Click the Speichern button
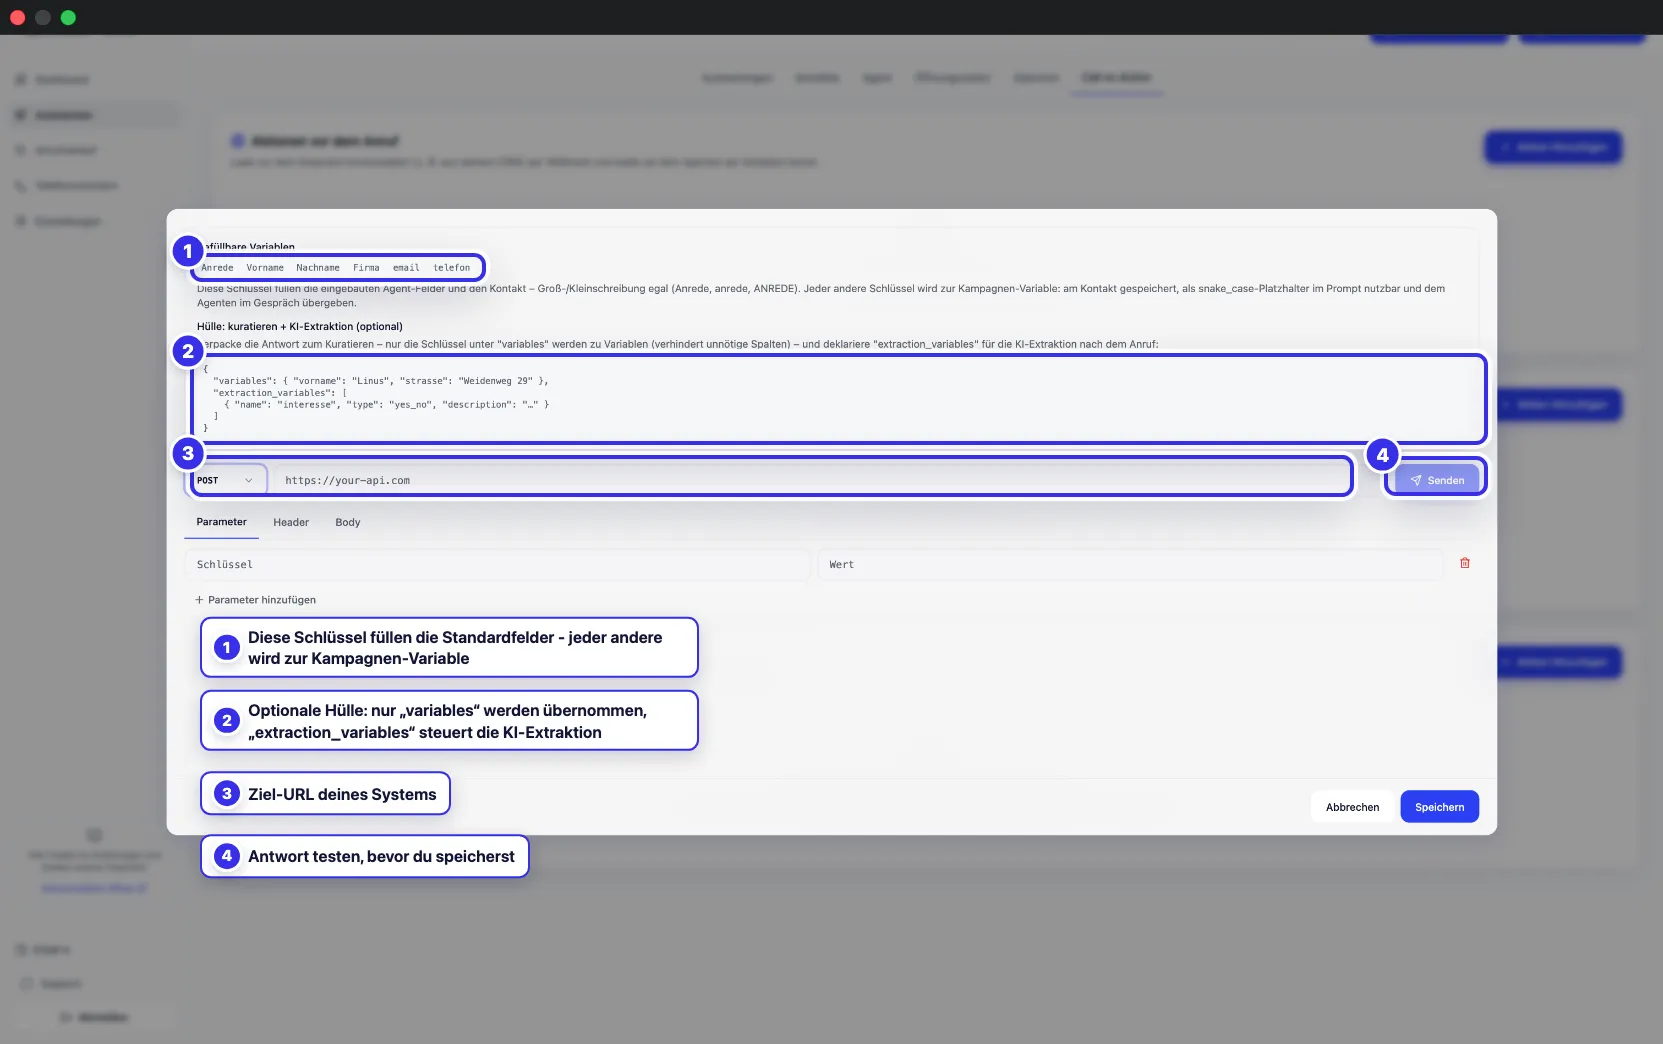The height and width of the screenshot is (1044, 1663). [1439, 807]
